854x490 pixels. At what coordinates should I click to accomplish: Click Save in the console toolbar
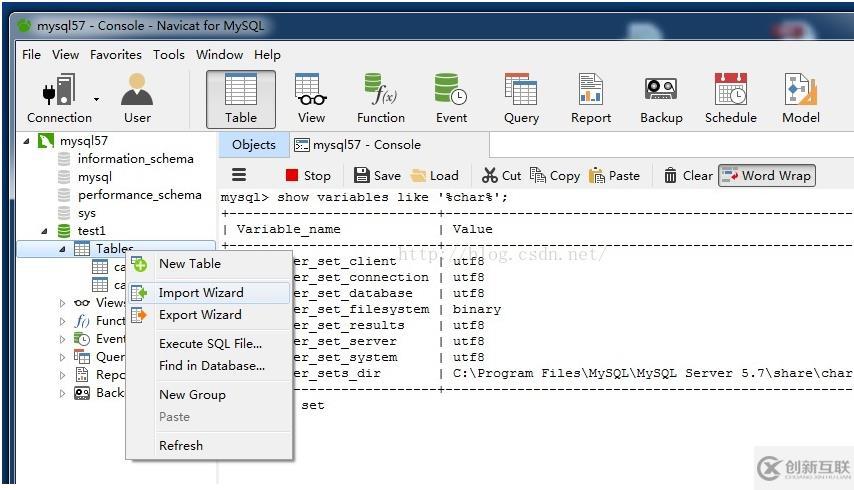click(377, 175)
